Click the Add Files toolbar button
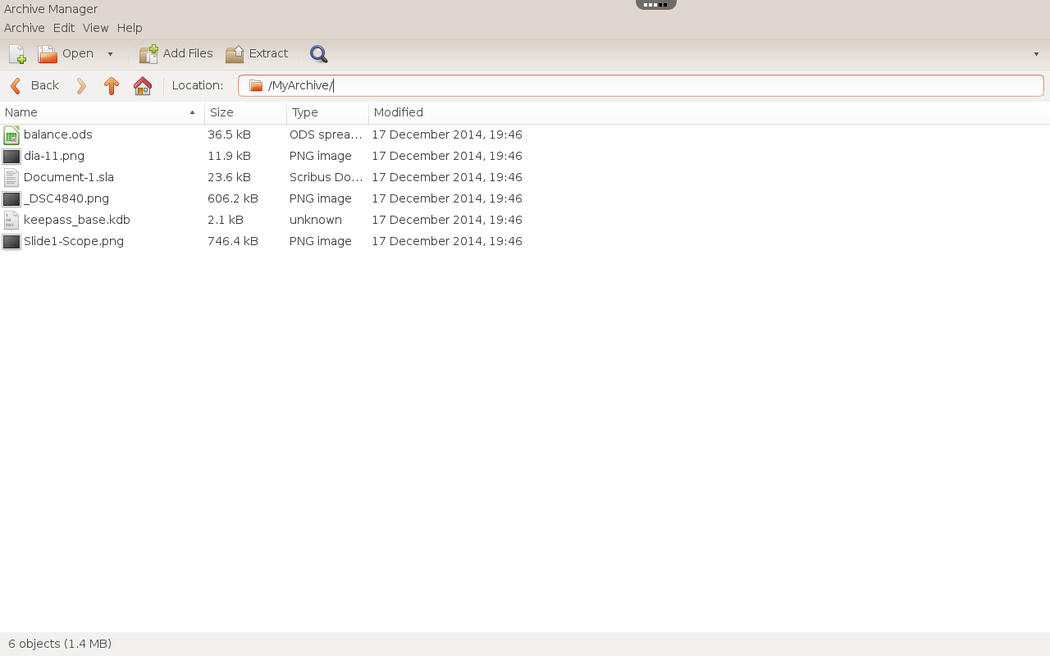 point(176,54)
